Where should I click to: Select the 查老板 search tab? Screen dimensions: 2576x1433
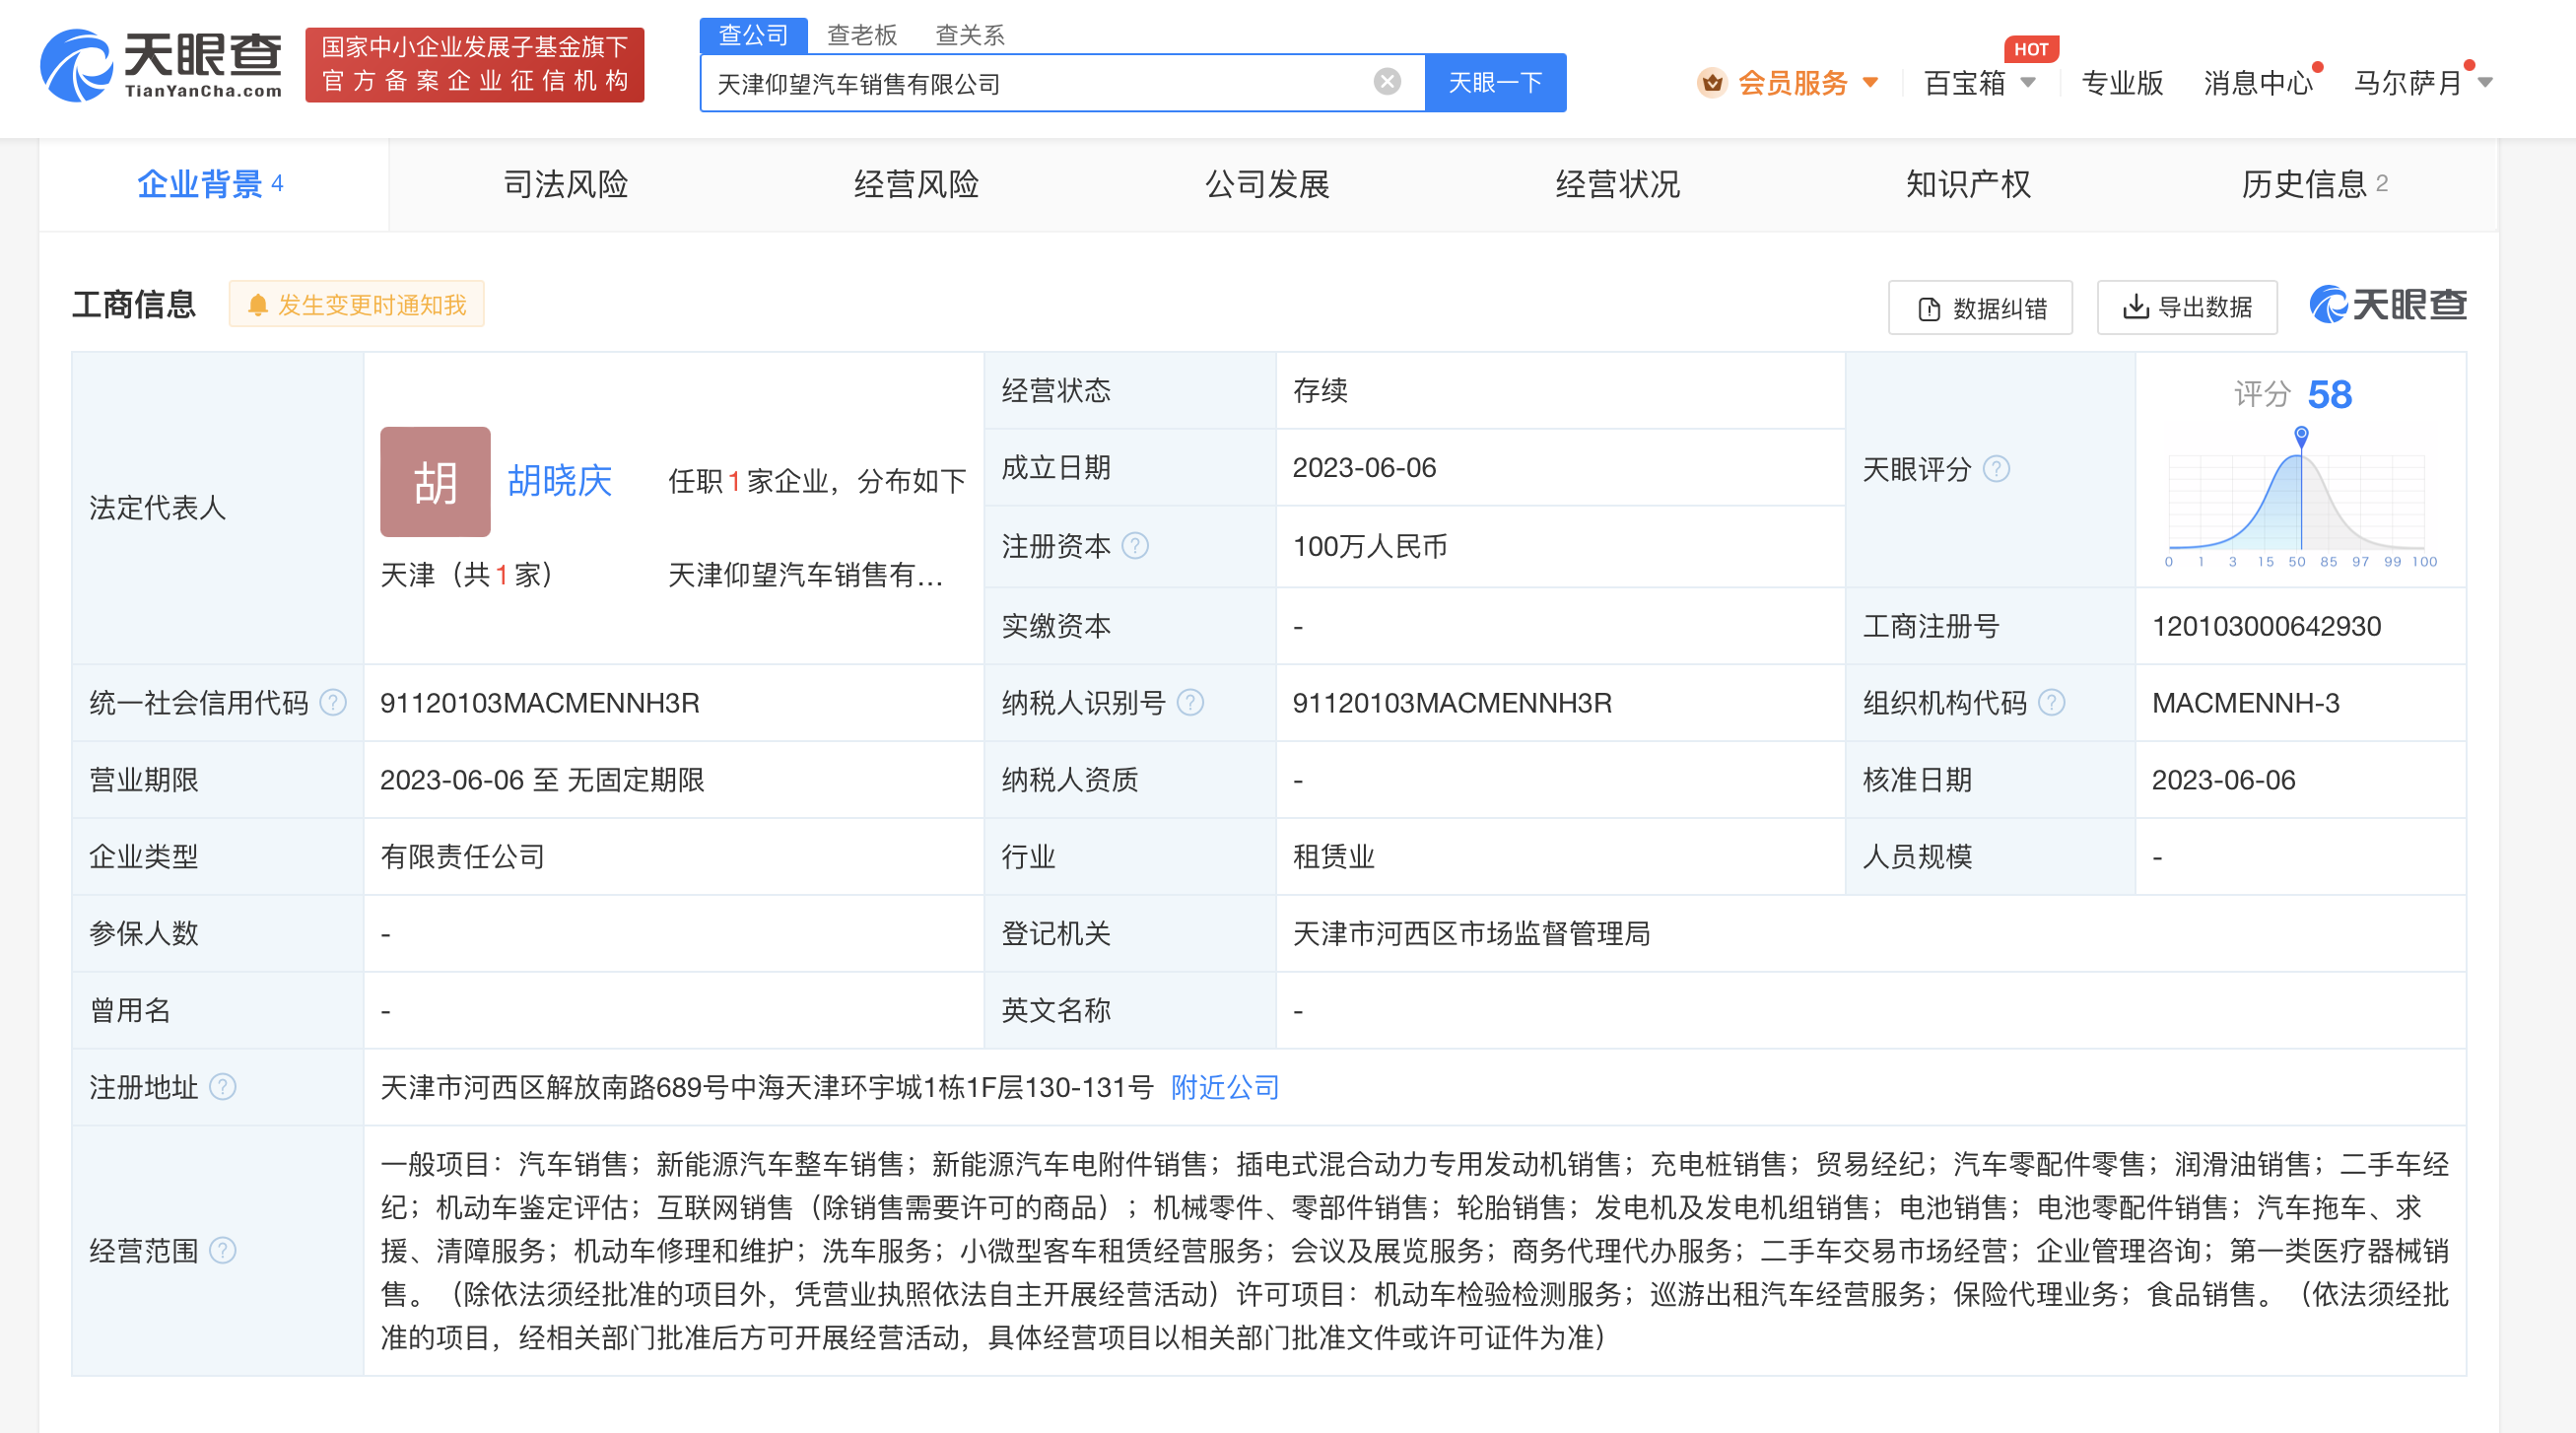[862, 35]
